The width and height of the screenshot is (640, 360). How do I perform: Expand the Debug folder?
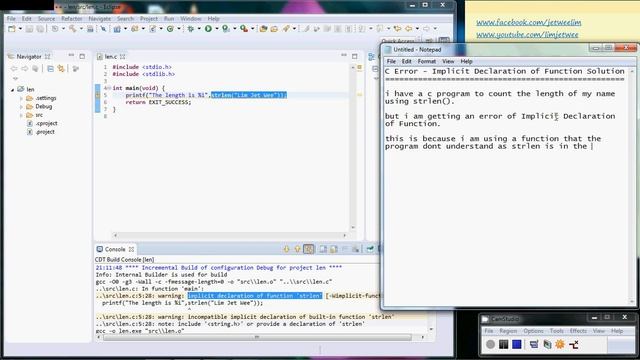point(21,107)
